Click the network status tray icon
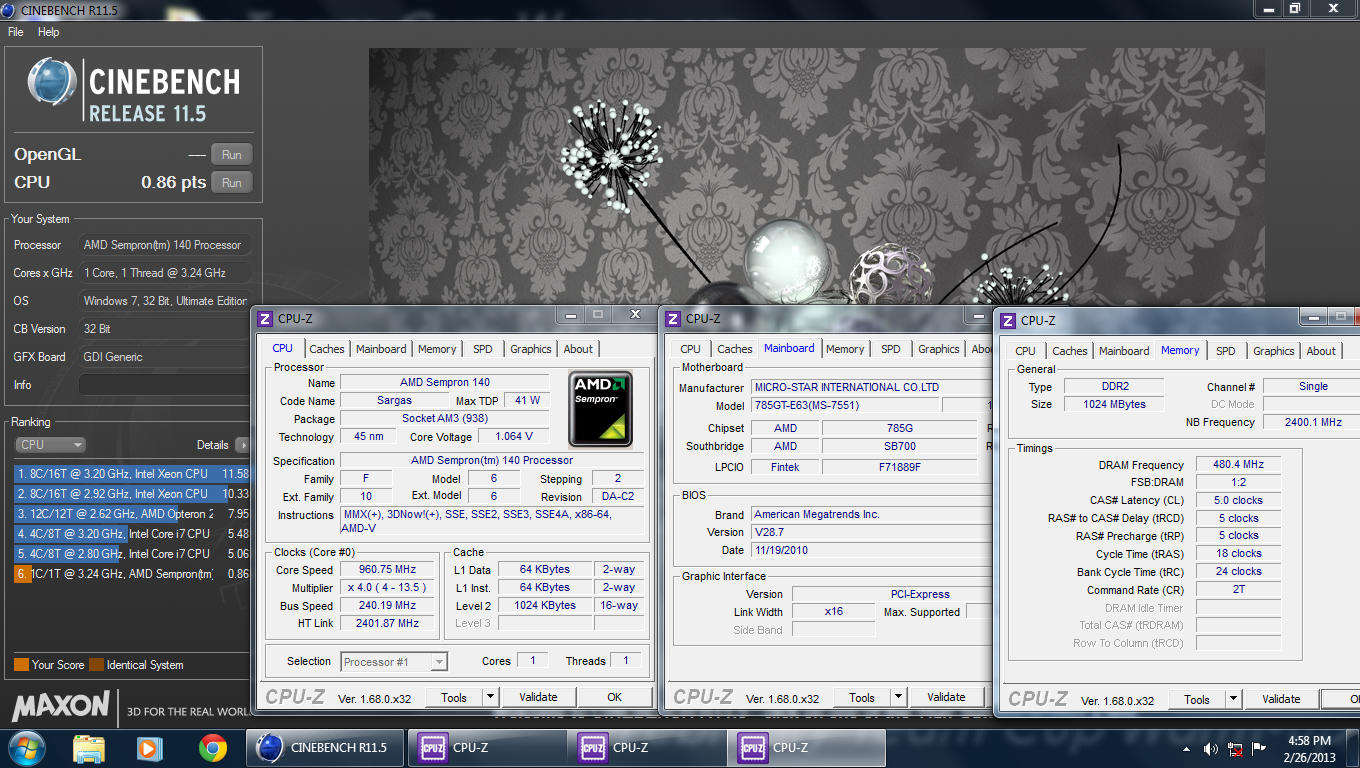Viewport: 1360px width, 768px height. tap(1236, 748)
